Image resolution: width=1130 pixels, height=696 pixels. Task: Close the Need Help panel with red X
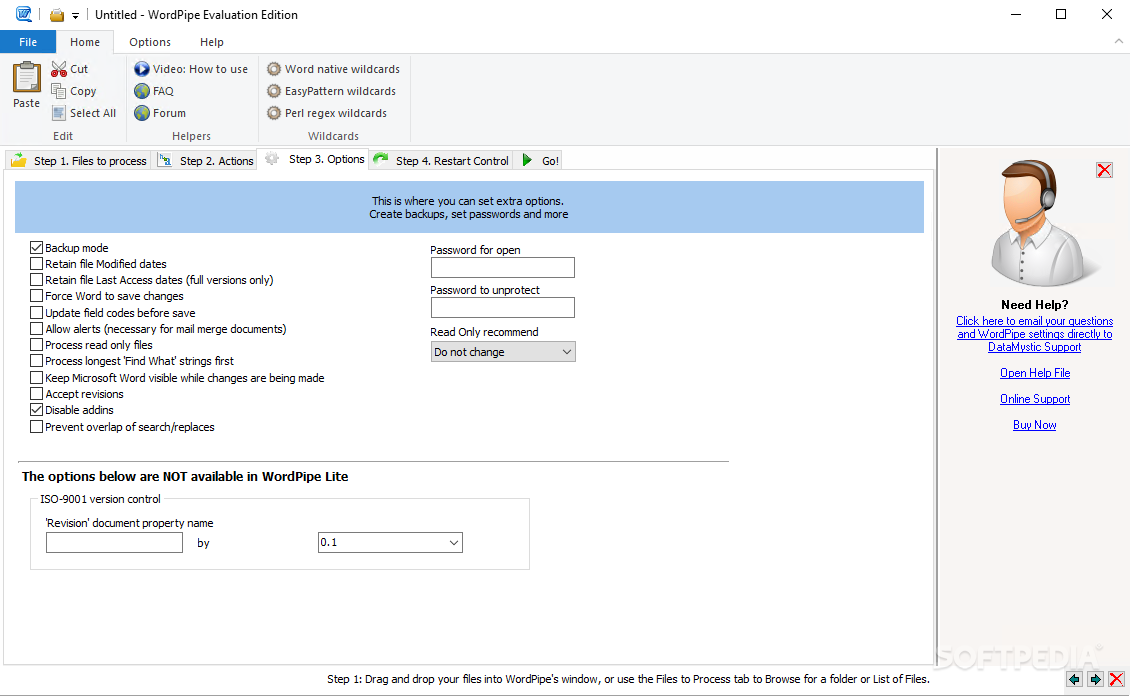click(1104, 170)
